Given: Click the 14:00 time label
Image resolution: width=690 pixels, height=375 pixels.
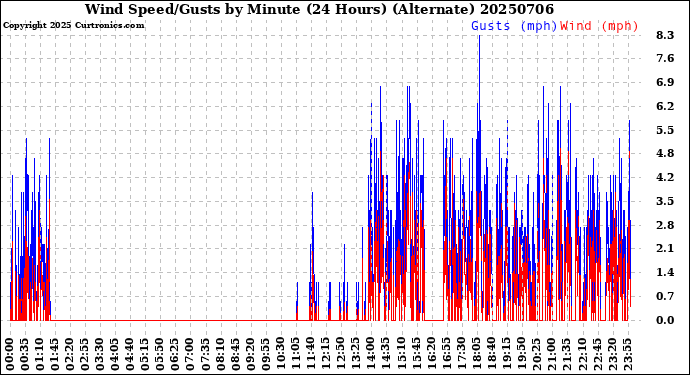Looking at the screenshot, I should pos(371,354).
